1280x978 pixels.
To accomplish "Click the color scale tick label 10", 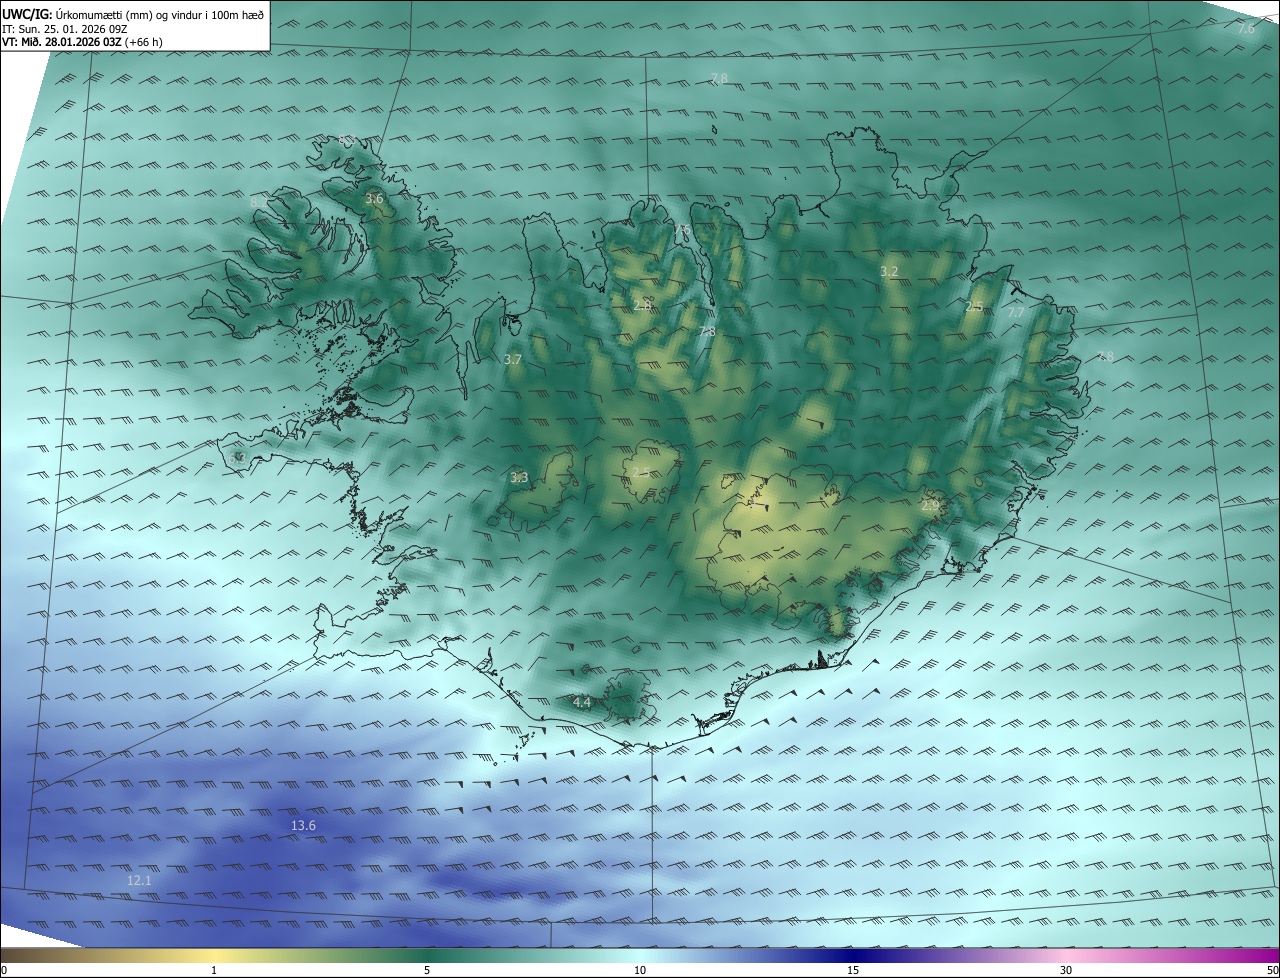I will (x=640, y=970).
